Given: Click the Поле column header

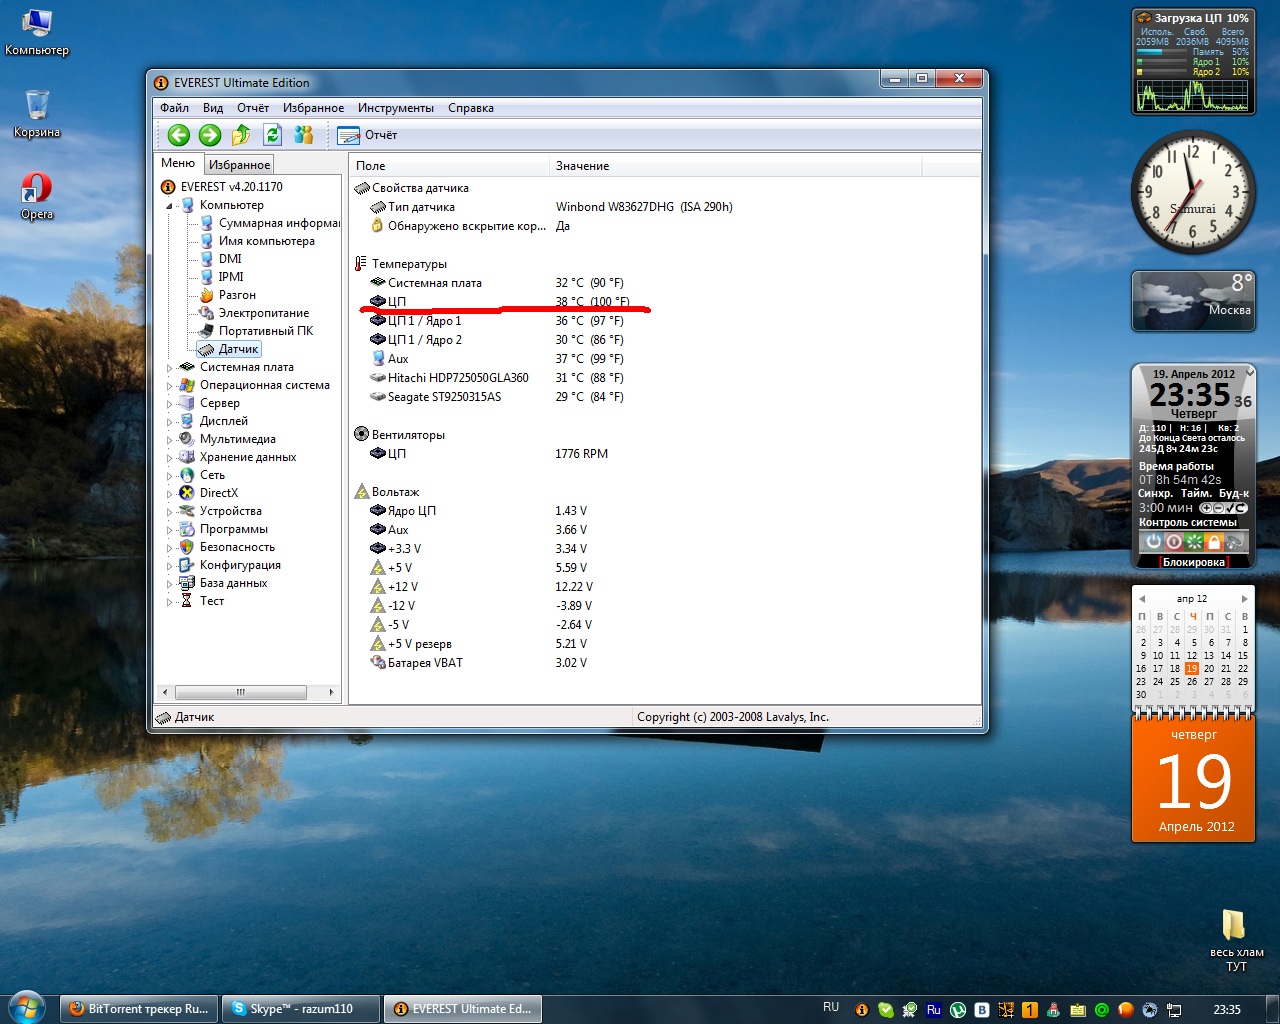Looking at the screenshot, I should click(x=449, y=166).
